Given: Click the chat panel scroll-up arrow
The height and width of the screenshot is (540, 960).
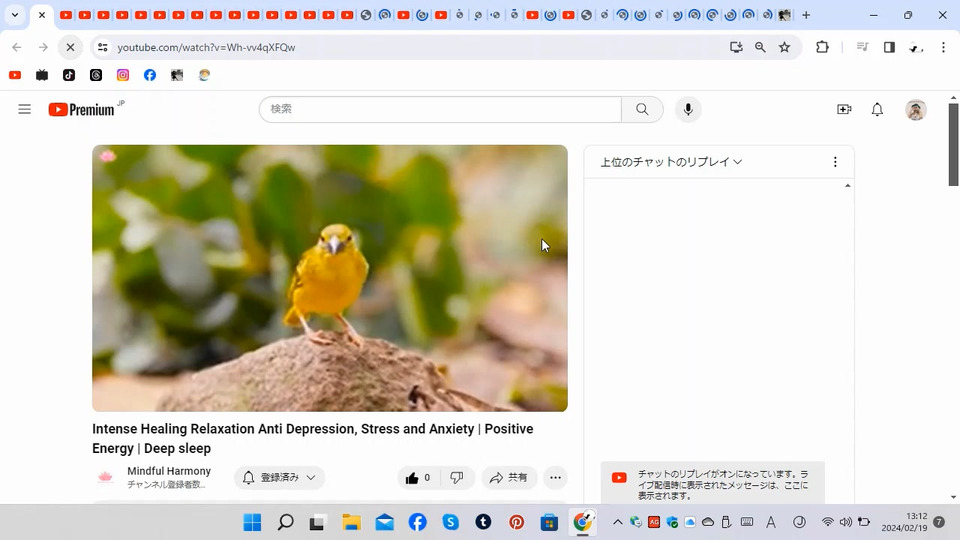Looking at the screenshot, I should click(x=847, y=186).
